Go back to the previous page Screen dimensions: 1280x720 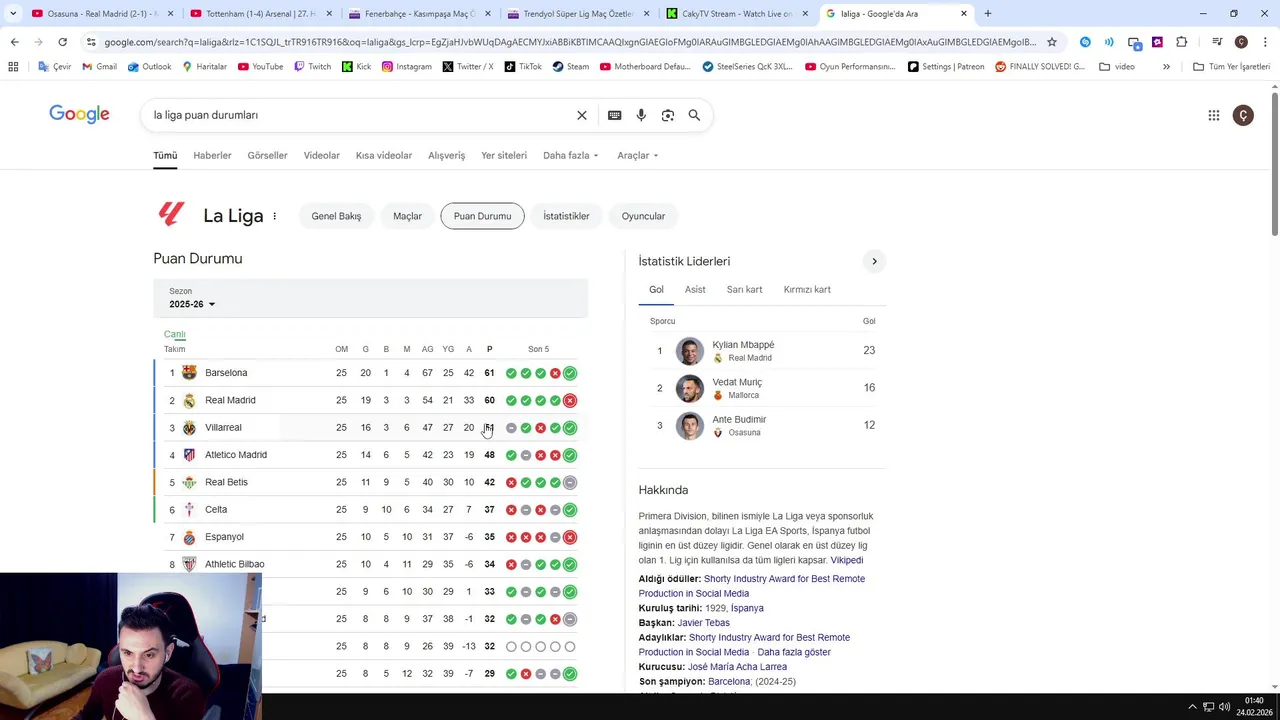14,42
